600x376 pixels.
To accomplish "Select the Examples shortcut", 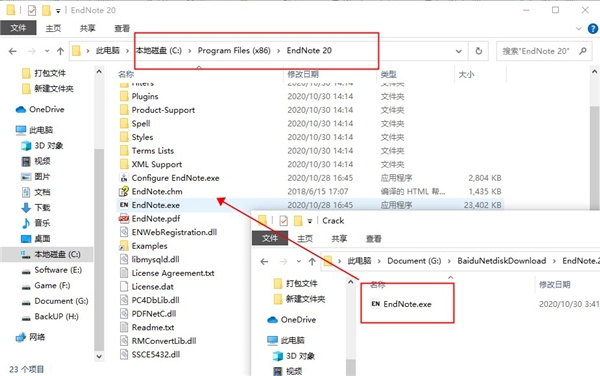I will point(150,246).
